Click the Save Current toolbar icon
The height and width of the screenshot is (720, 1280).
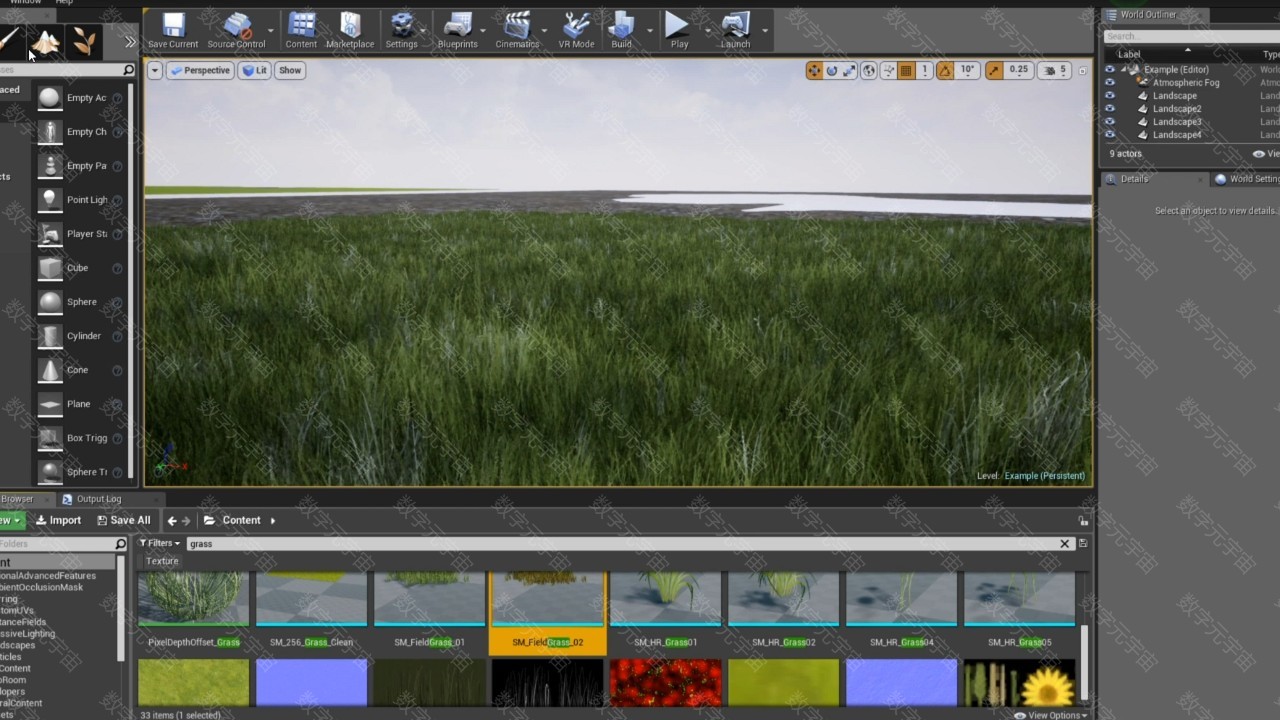(173, 30)
